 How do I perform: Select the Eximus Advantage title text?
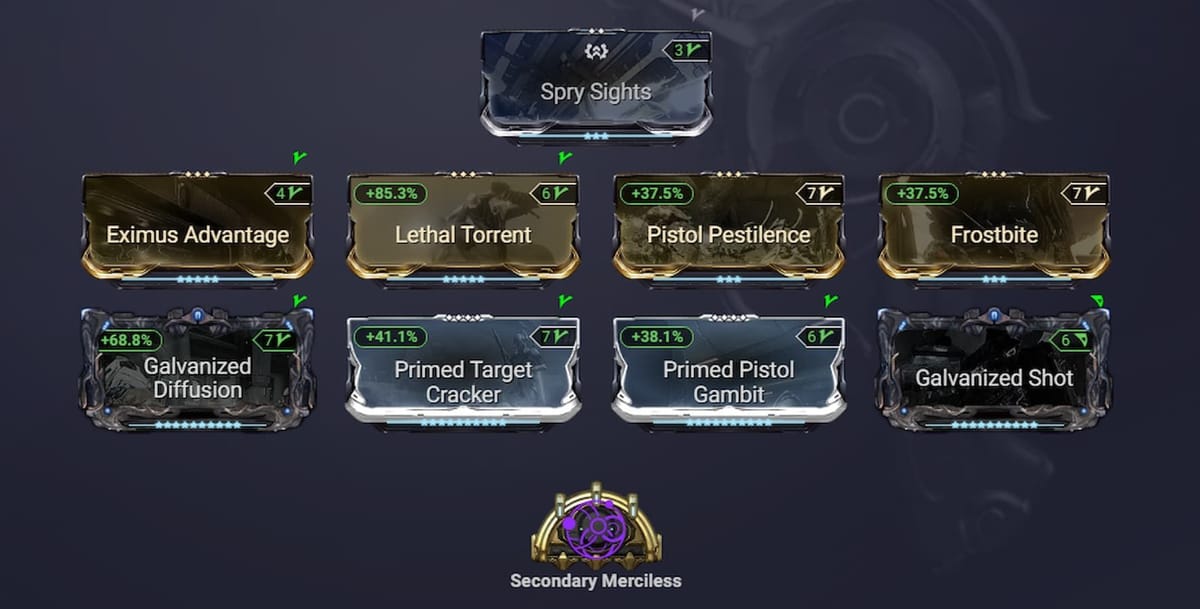(196, 235)
